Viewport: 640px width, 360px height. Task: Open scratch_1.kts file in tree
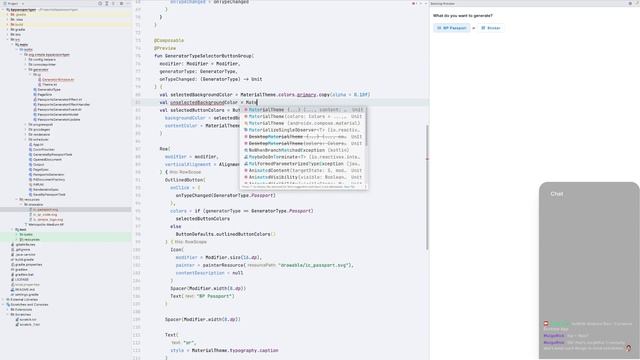[x=27, y=324]
